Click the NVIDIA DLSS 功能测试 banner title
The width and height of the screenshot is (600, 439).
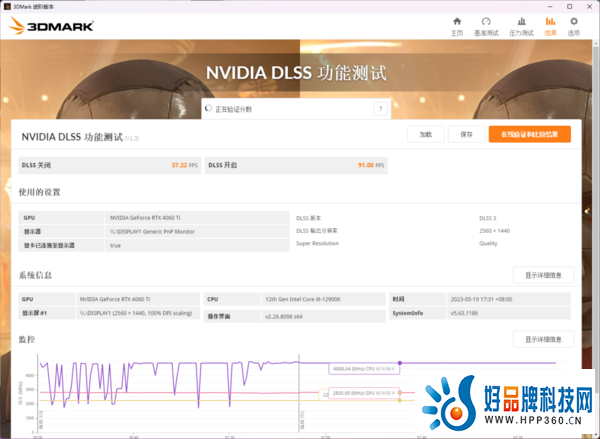click(x=296, y=73)
